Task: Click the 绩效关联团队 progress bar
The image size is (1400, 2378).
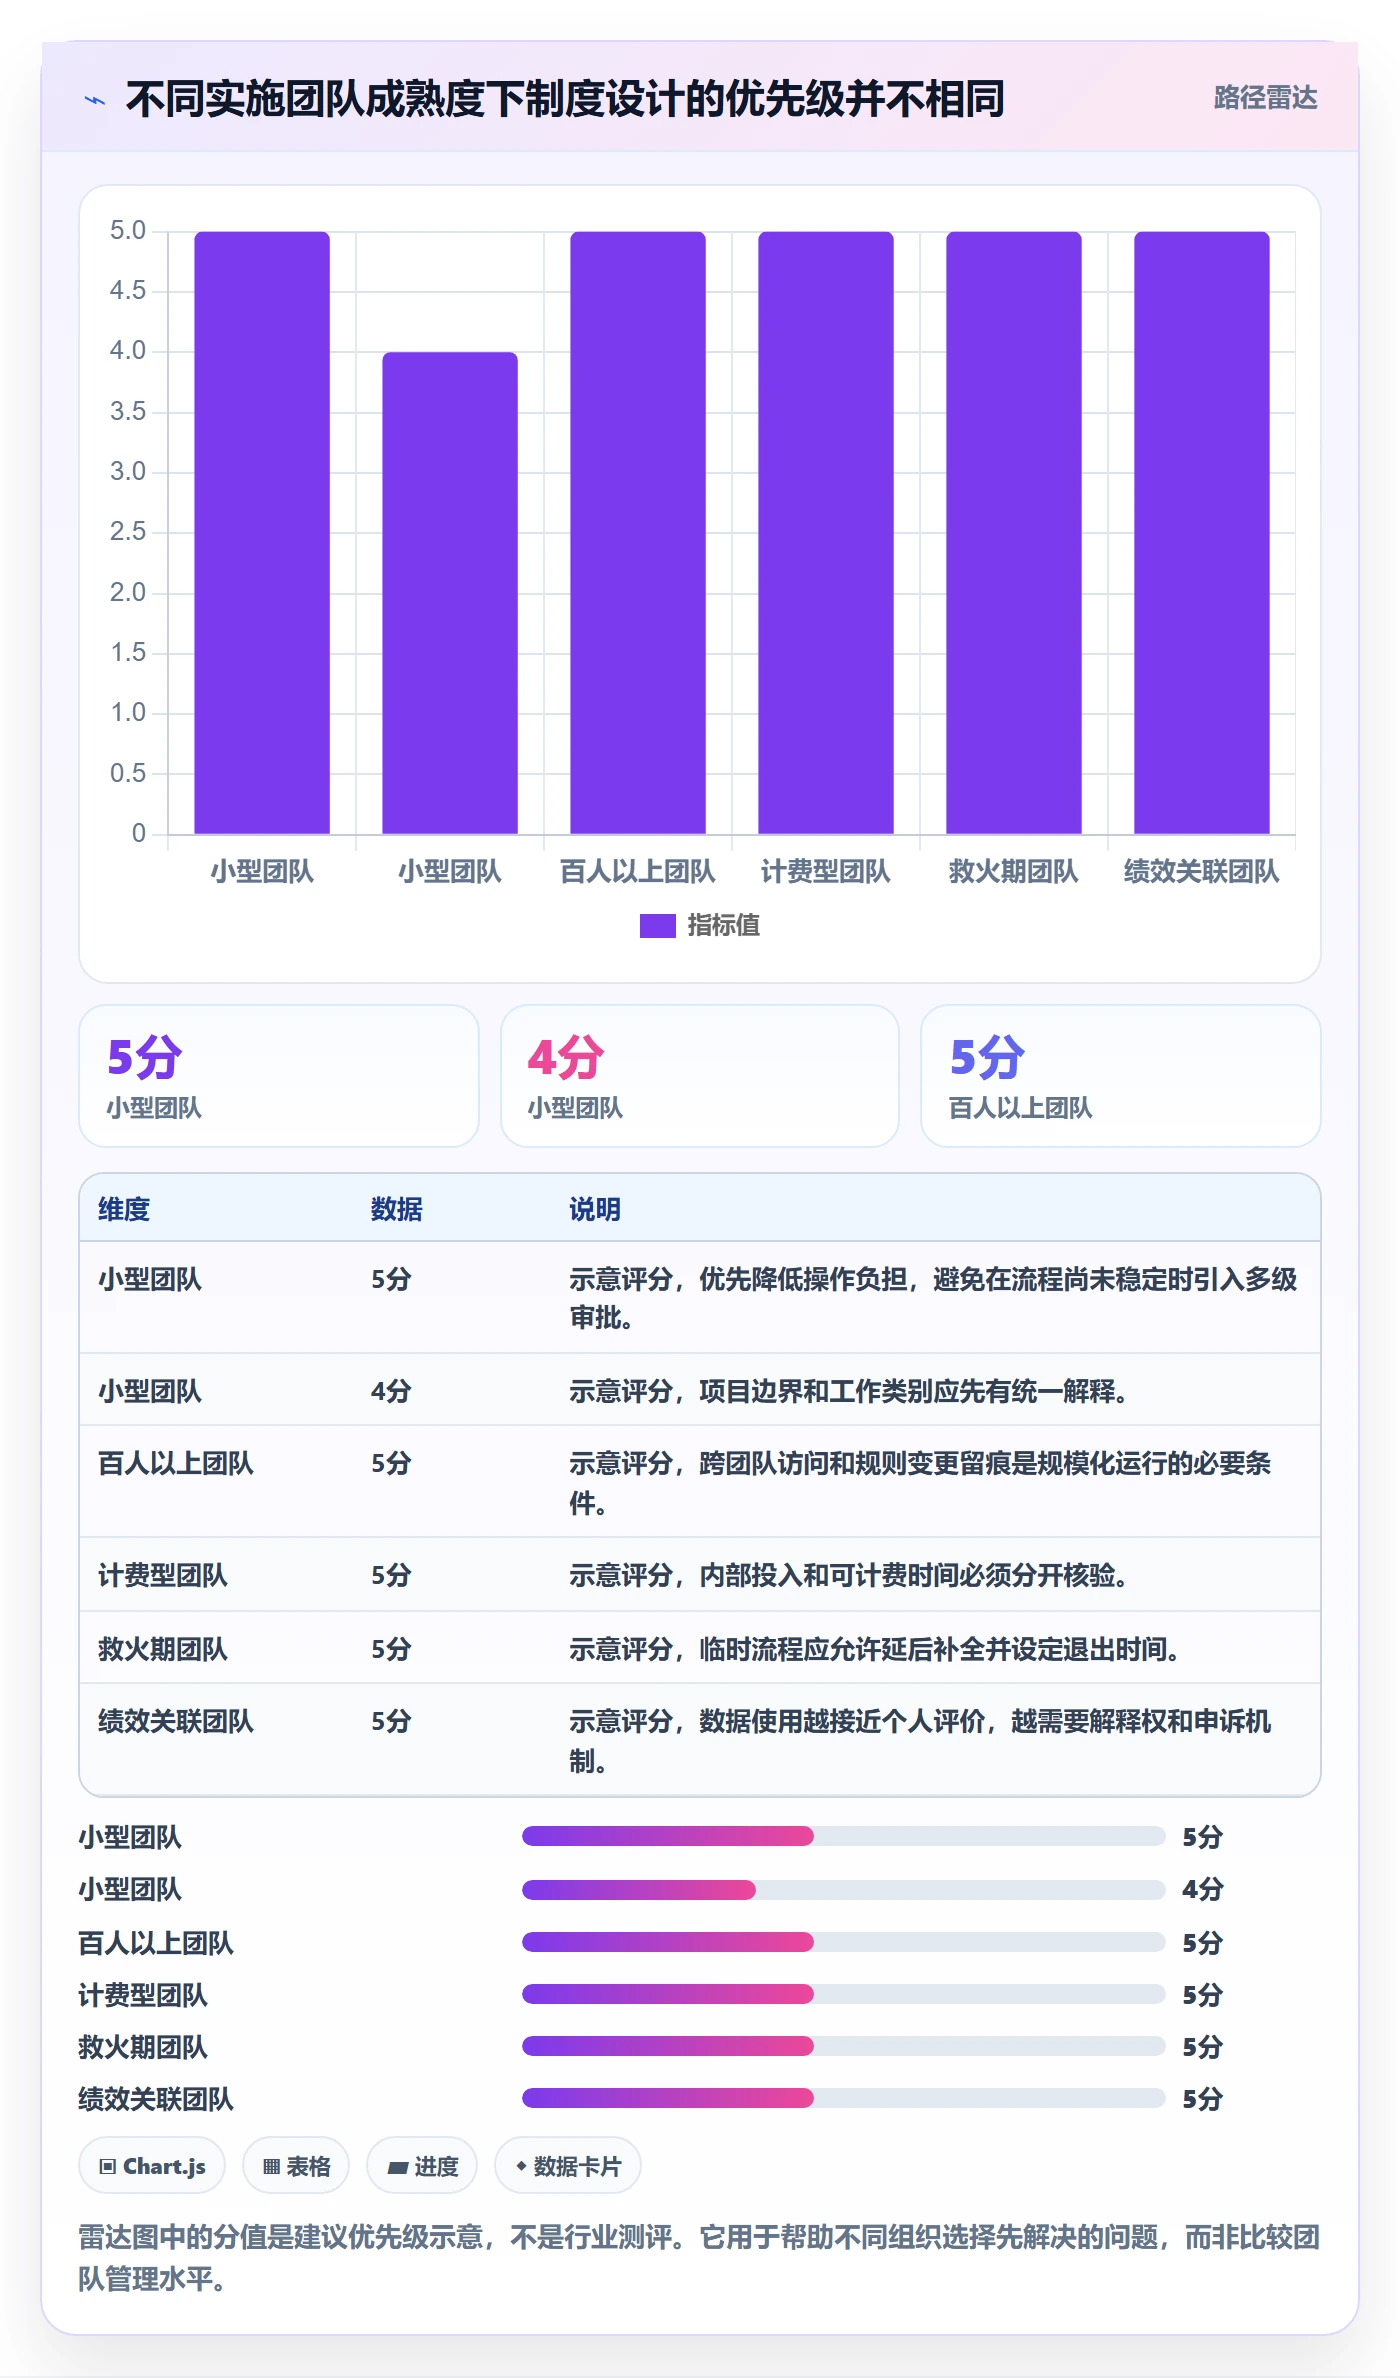Action: (x=843, y=2098)
